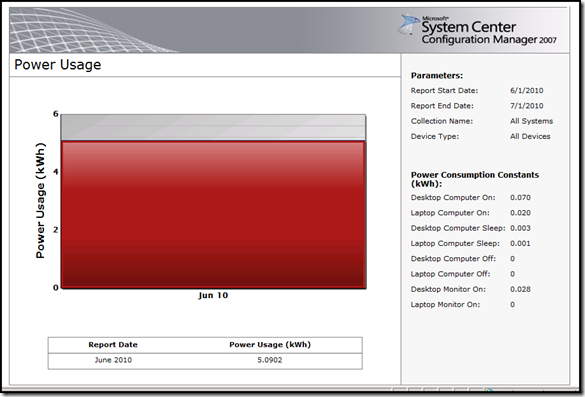Click the 'Device Type:' label
The width and height of the screenshot is (585, 397).
click(x=435, y=137)
